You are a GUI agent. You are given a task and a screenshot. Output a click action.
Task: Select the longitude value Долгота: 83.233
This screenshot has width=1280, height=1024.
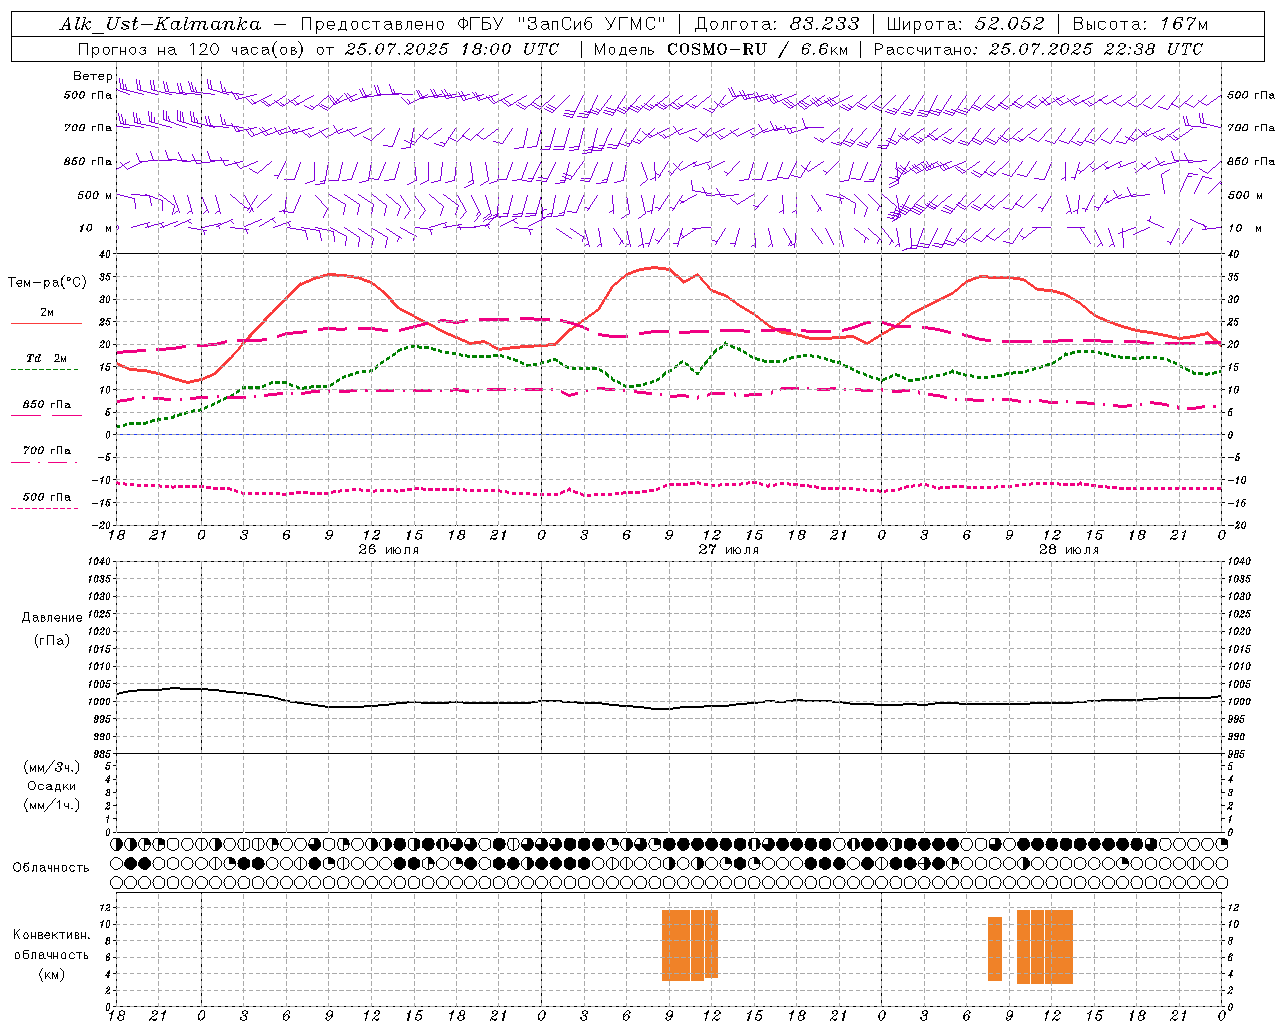click(x=777, y=24)
